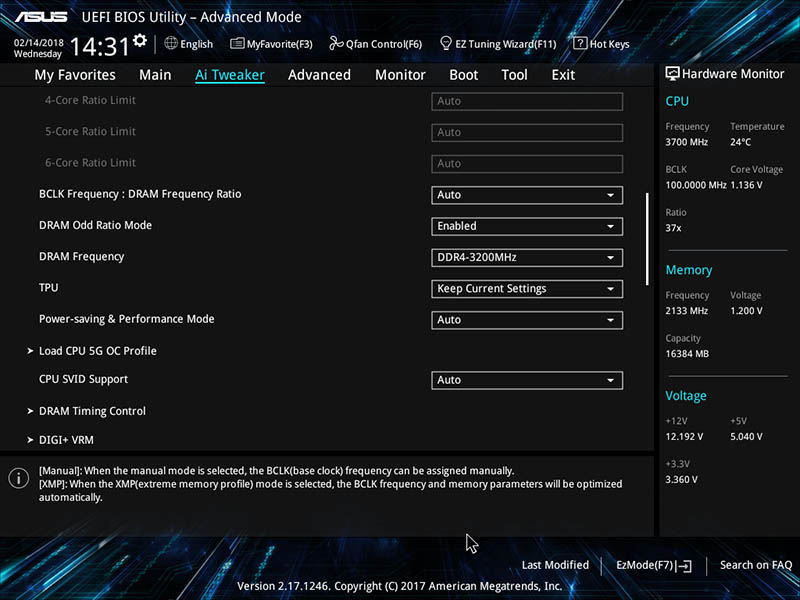Click Search on FAQ
This screenshot has width=800, height=600.
coord(756,565)
